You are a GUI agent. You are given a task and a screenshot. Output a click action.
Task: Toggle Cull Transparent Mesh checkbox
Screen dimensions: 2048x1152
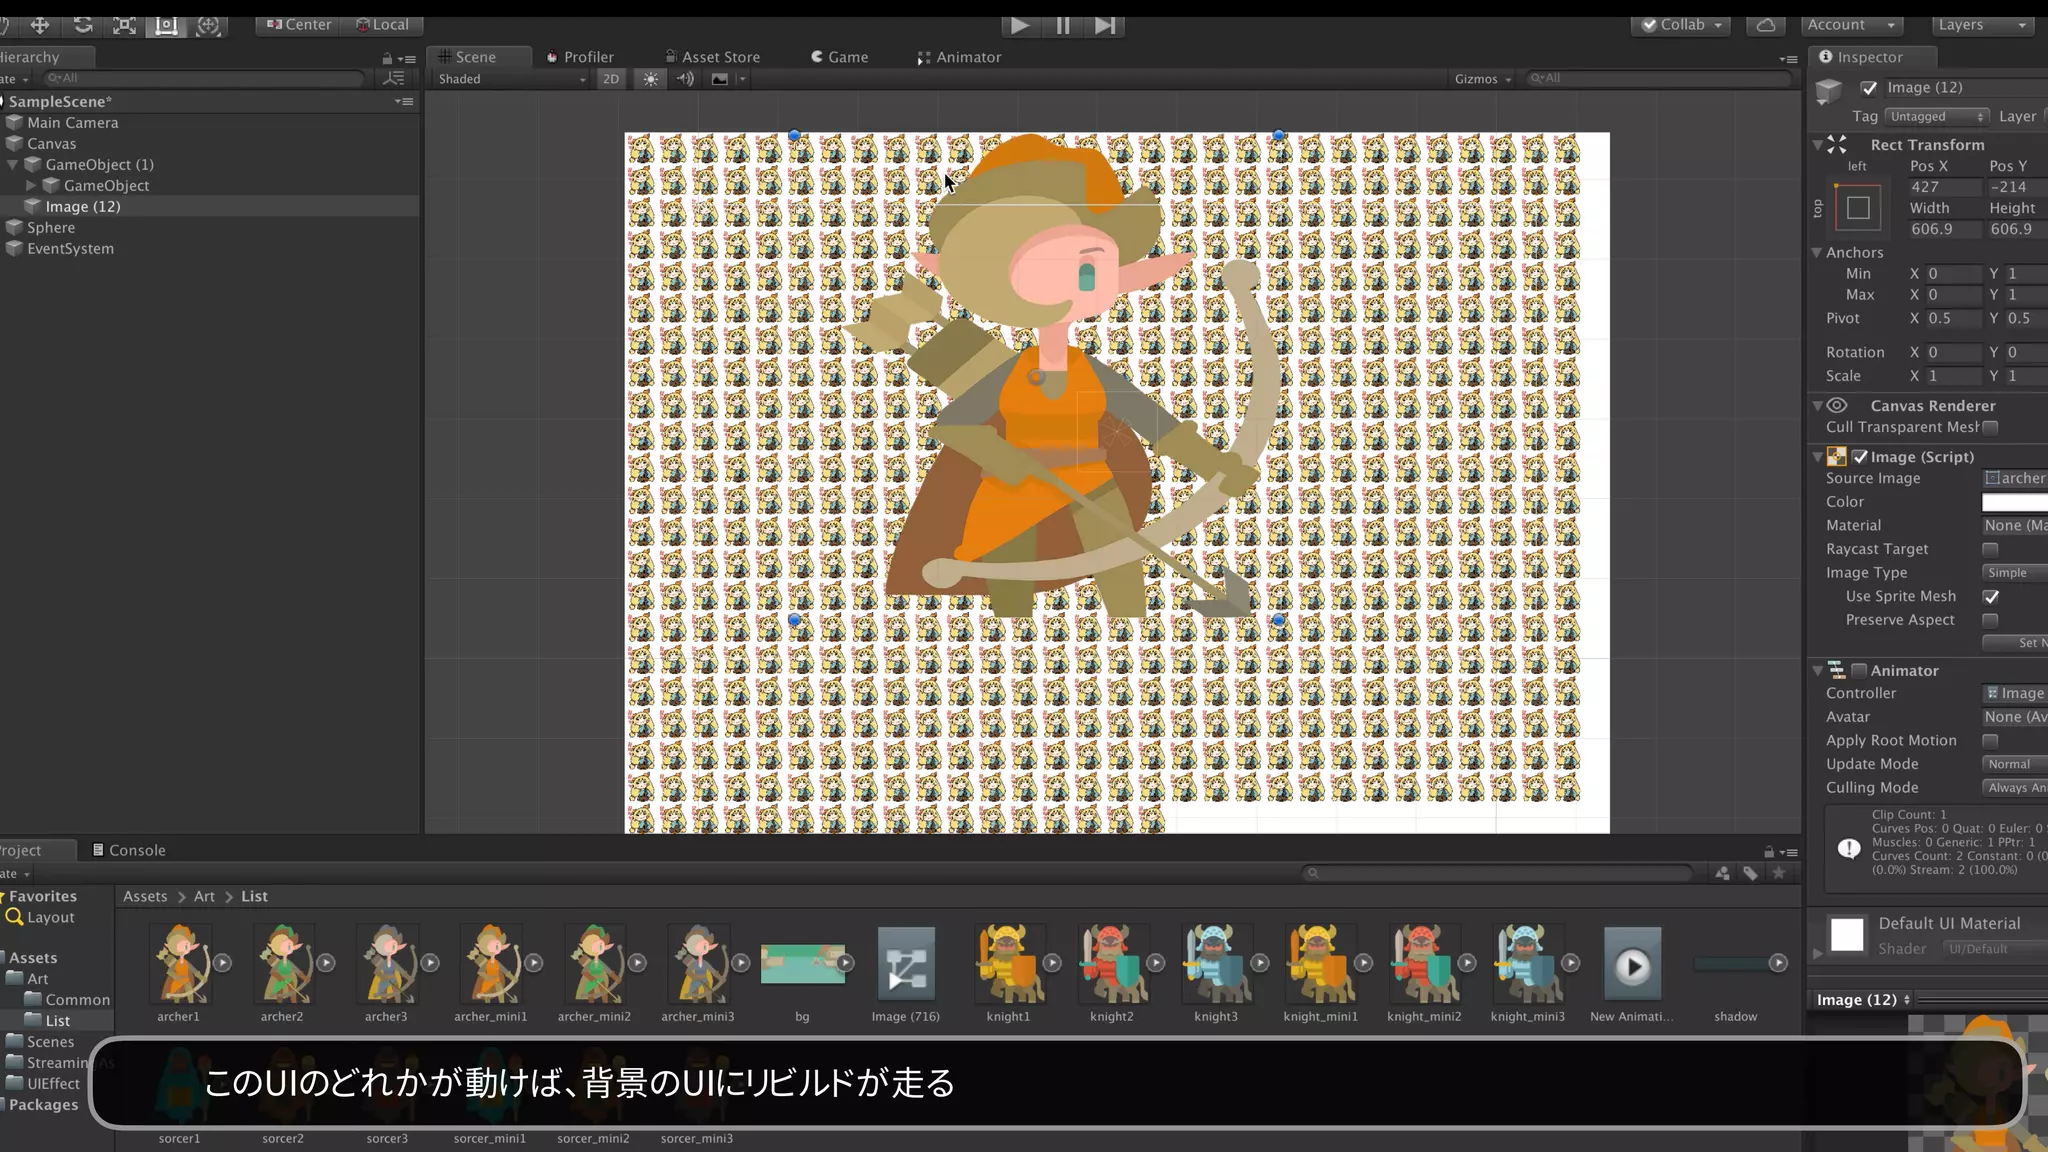1990,428
